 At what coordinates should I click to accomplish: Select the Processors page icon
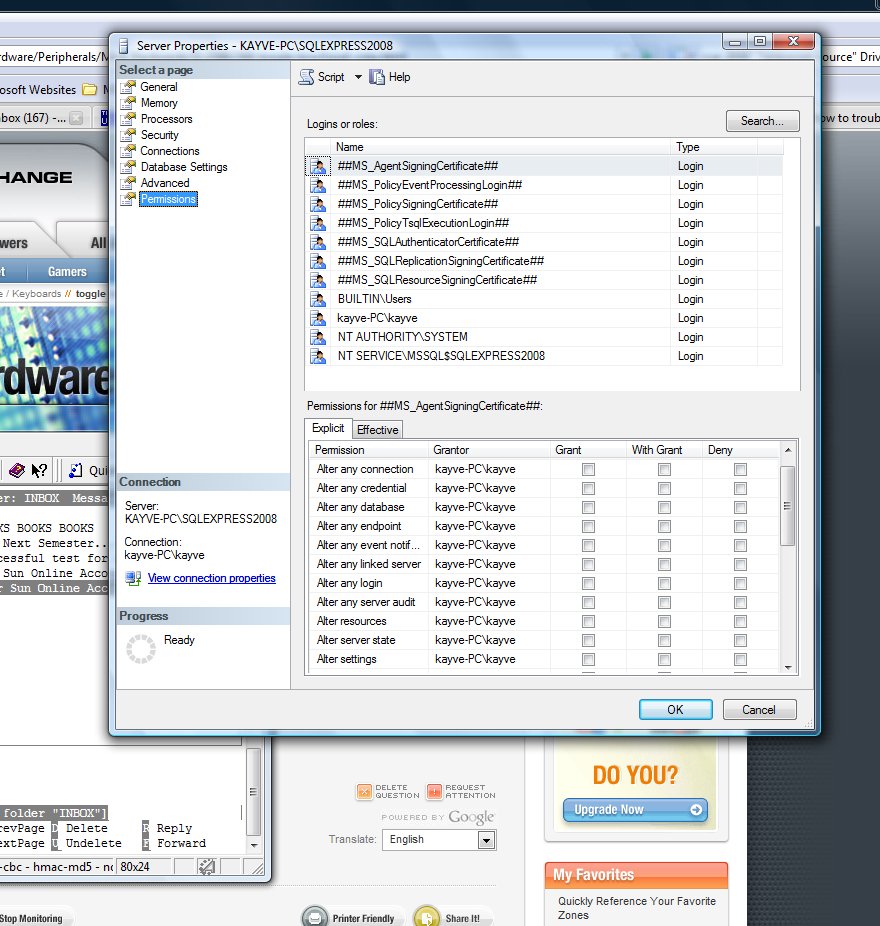click(x=128, y=119)
